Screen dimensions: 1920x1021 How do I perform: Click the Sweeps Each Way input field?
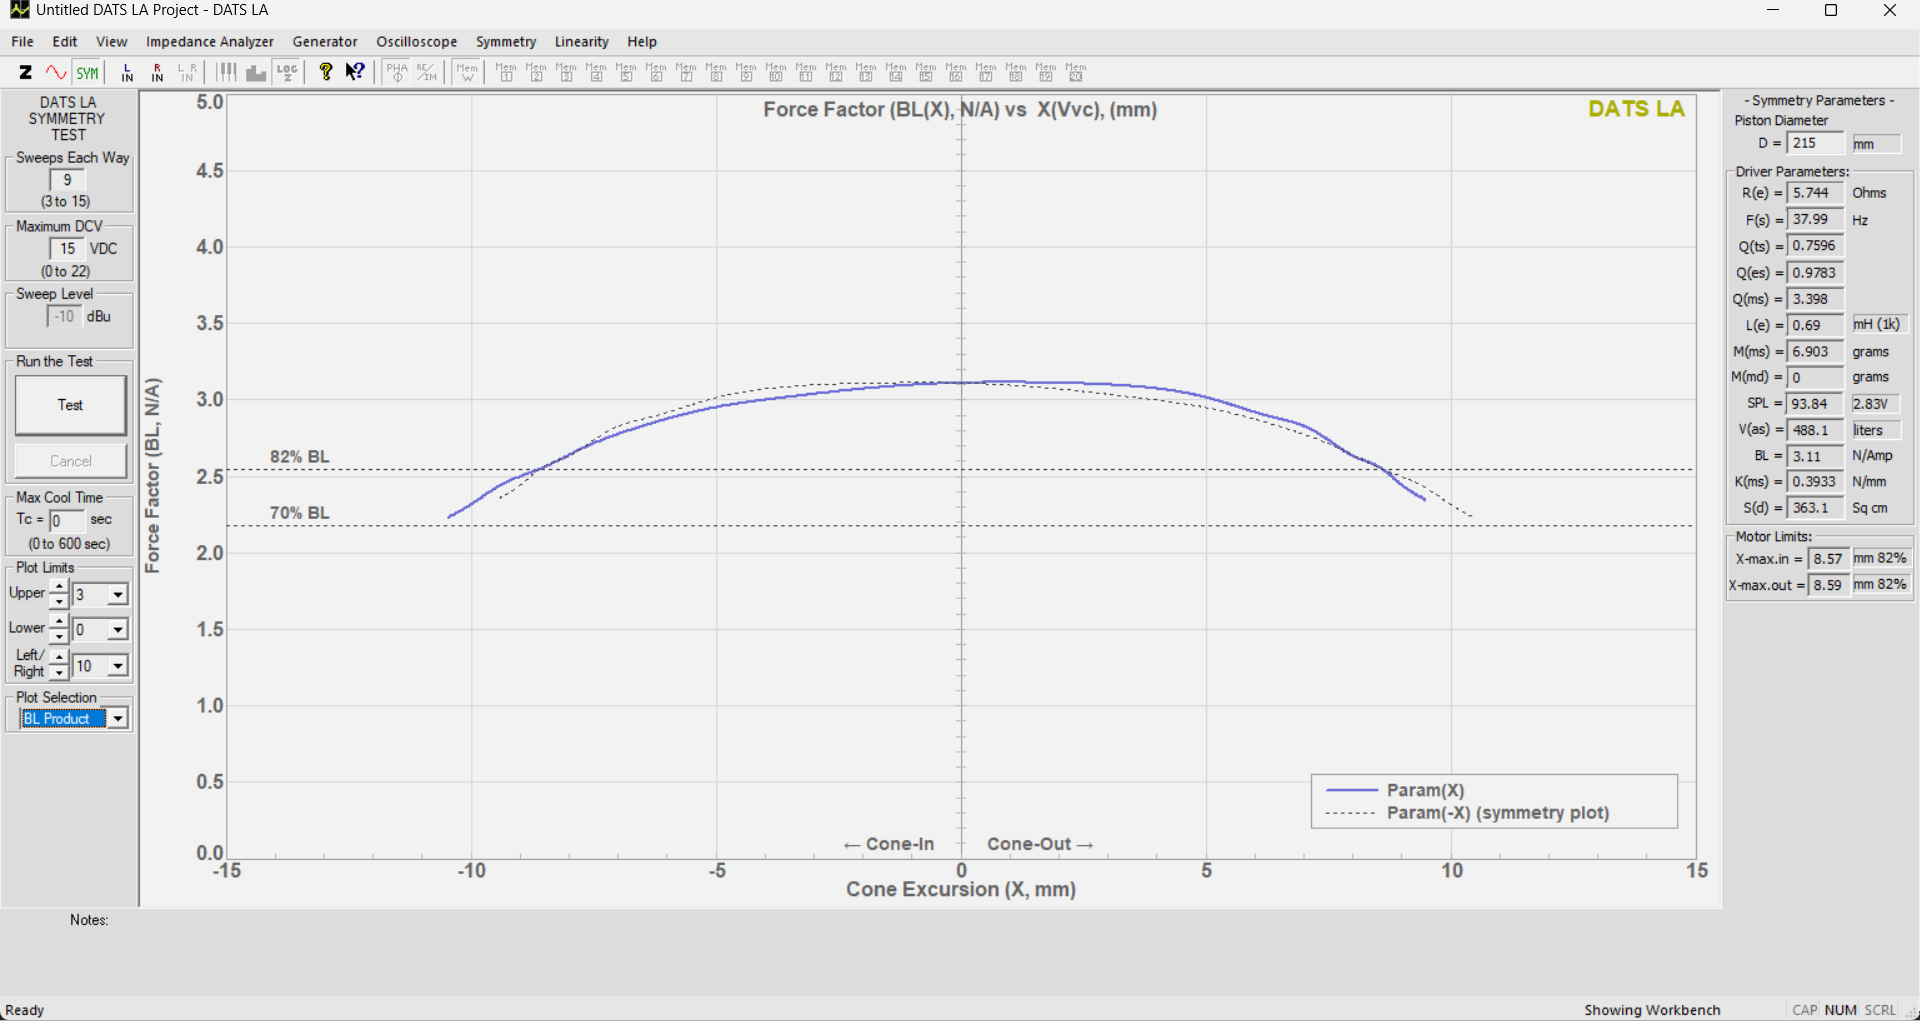(67, 180)
